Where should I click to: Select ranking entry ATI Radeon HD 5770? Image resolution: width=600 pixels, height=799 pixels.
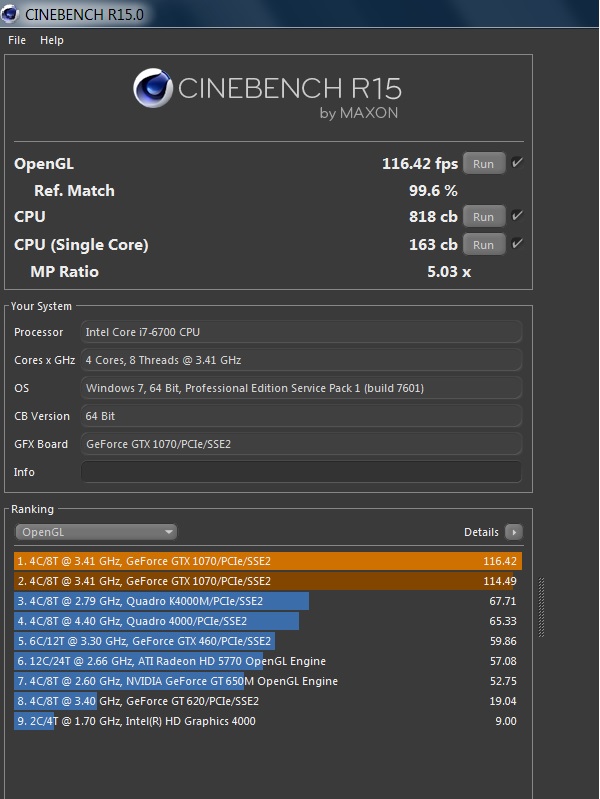pos(268,661)
